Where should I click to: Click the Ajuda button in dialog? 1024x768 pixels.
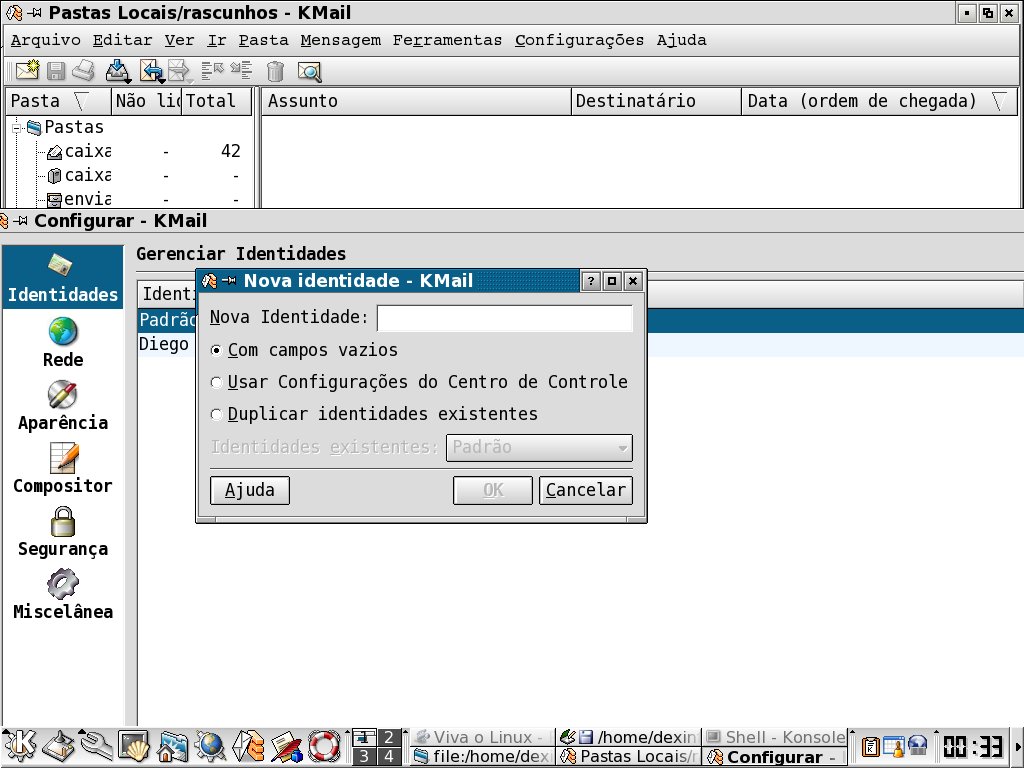point(250,491)
